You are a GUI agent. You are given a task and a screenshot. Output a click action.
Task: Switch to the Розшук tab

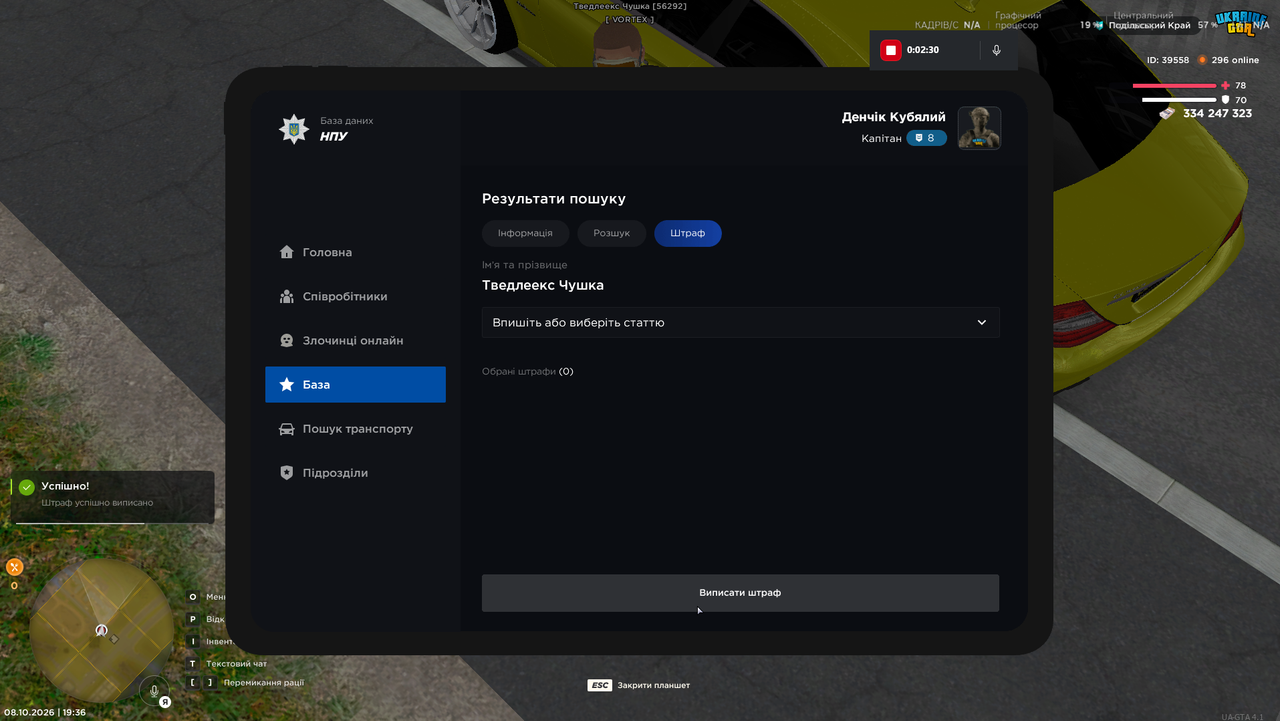(x=611, y=233)
